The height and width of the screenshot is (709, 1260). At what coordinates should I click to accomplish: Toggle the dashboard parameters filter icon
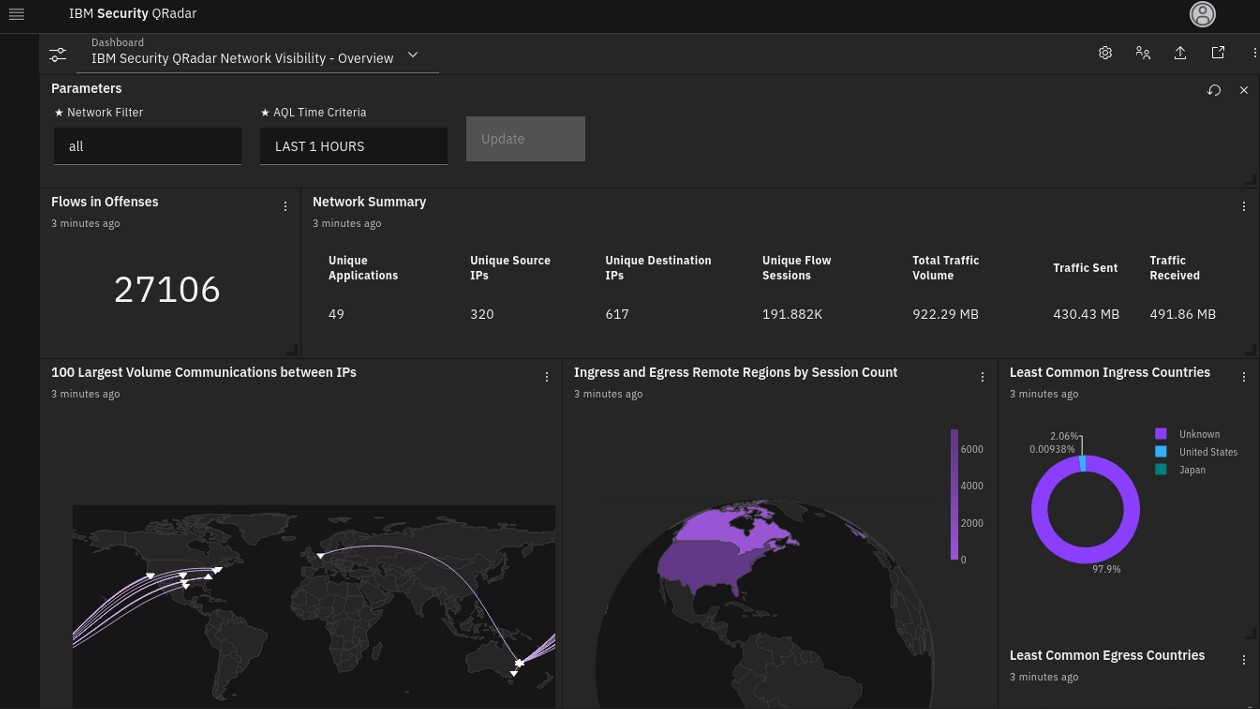point(58,55)
